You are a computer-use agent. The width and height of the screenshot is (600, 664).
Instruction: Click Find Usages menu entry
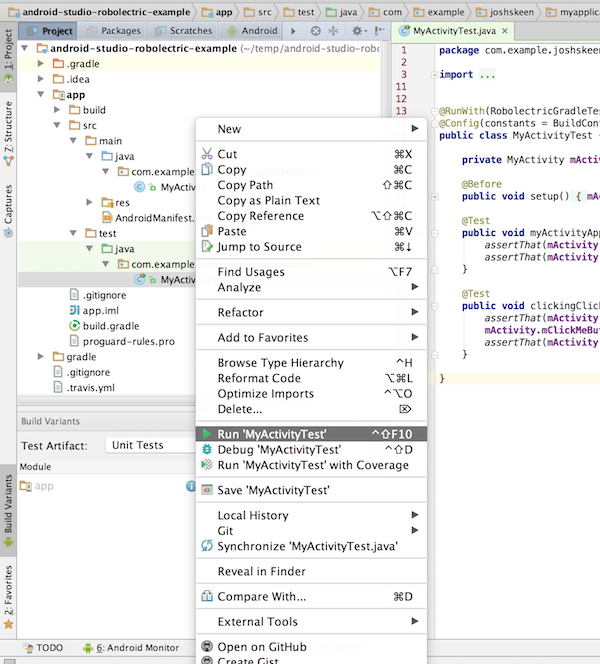point(311,272)
